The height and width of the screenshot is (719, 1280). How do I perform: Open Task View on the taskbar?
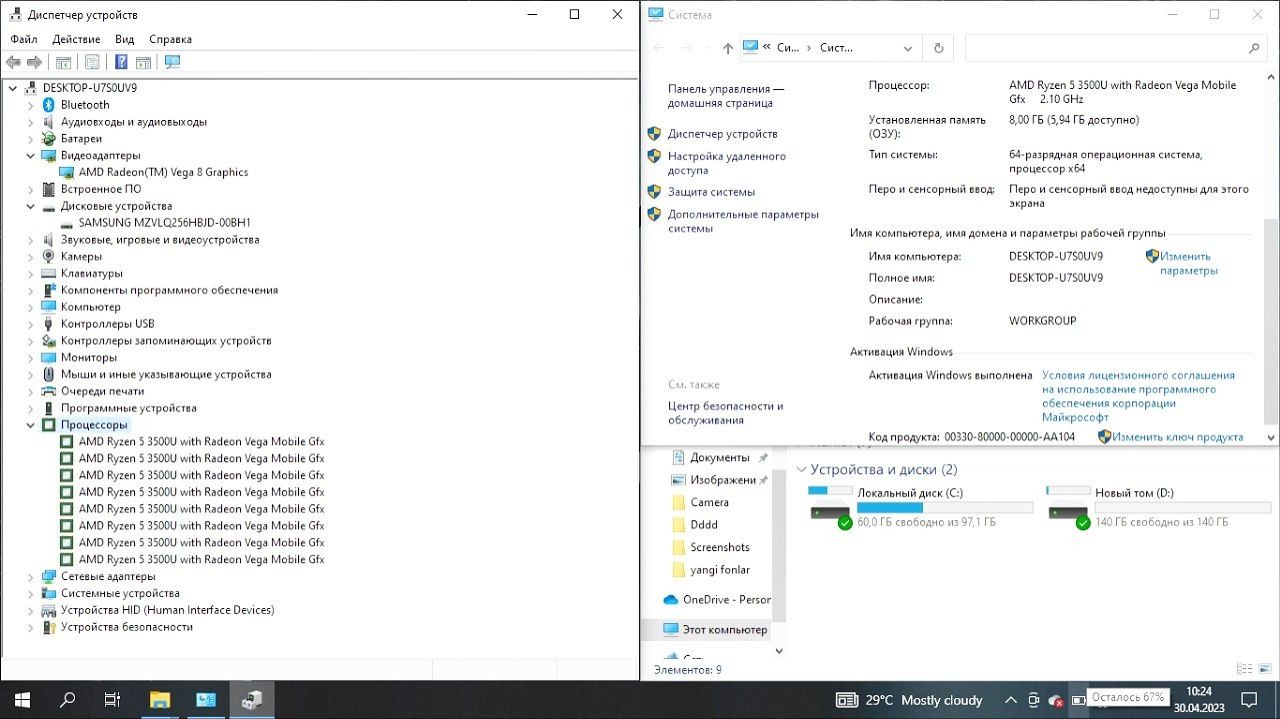coord(113,700)
